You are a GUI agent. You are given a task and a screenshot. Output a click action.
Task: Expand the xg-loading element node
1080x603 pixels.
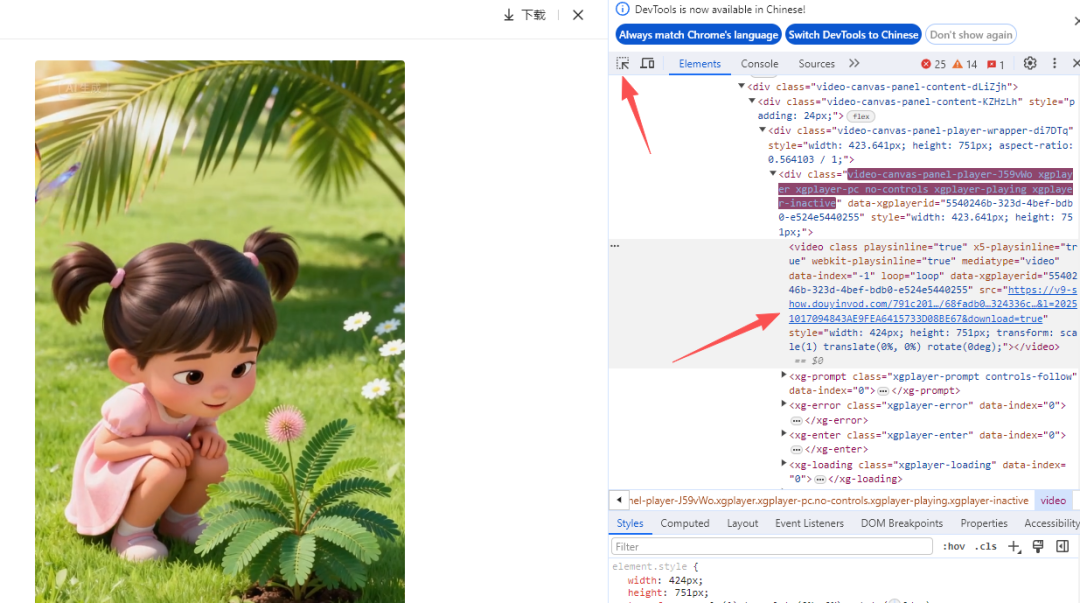point(783,465)
